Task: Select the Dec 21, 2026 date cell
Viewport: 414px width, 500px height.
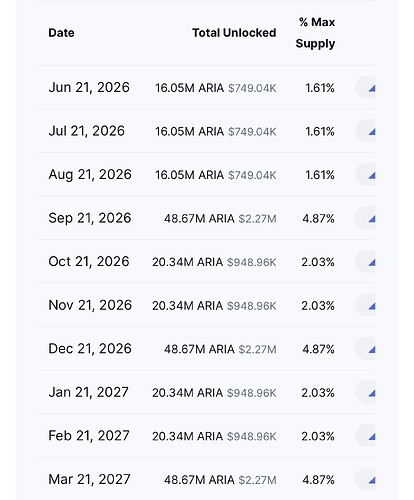Action: (x=90, y=349)
